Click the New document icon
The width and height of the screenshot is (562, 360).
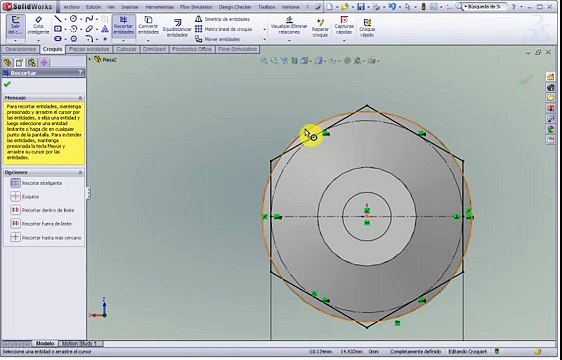[x=329, y=6]
